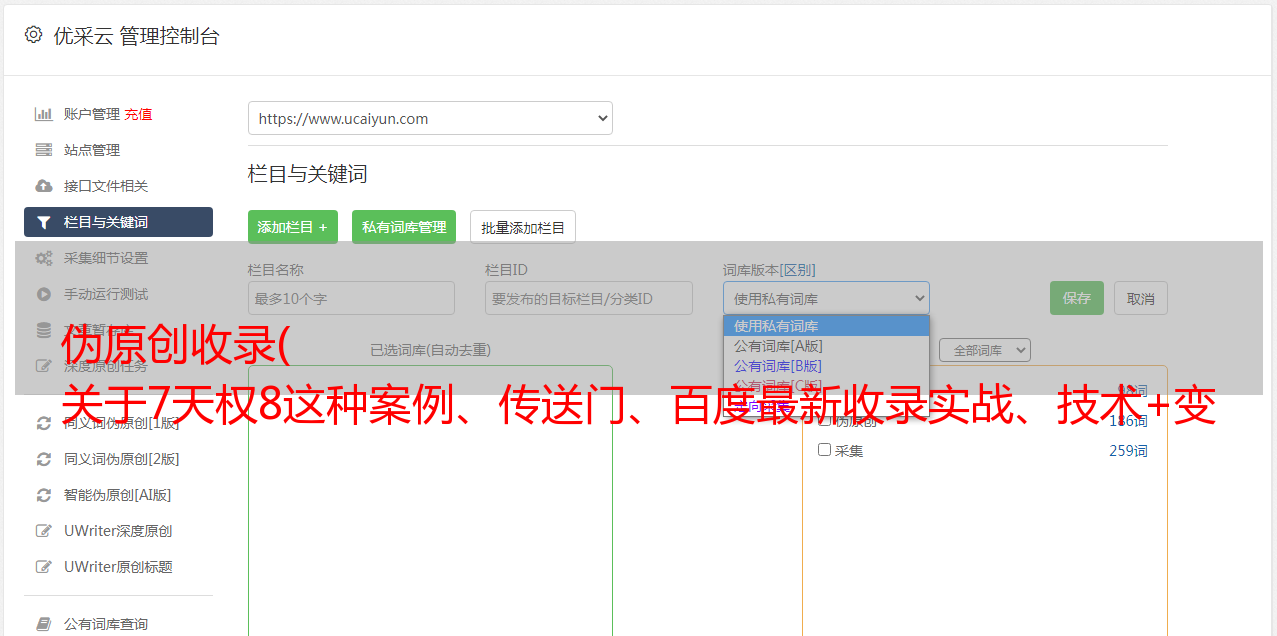This screenshot has height=636, width=1277.
Task: Click the refresh icon of 同义词伪原创[1版]
Action: [43, 423]
